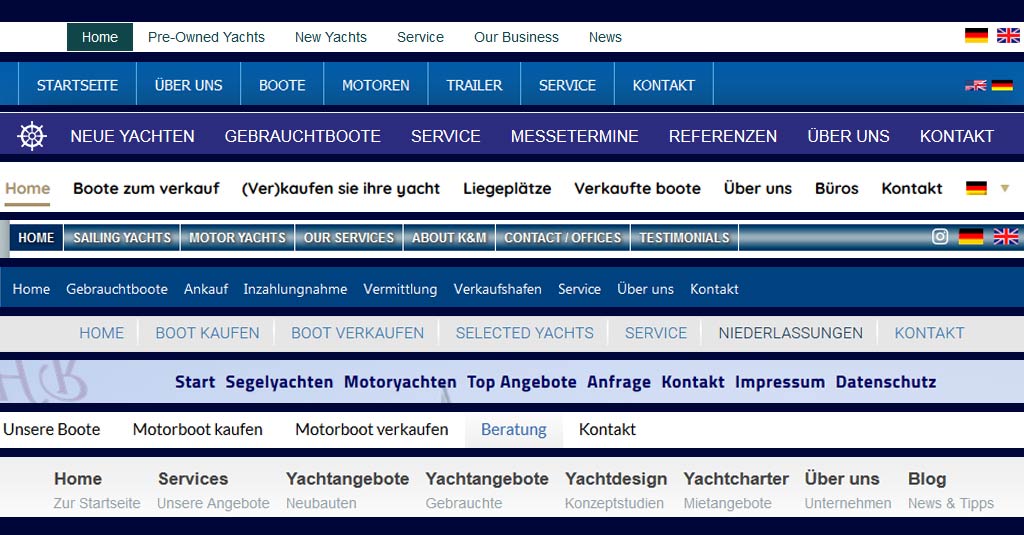1024x535 pixels.
Task: Switch to the Beratung tab
Action: pyautogui.click(x=513, y=430)
